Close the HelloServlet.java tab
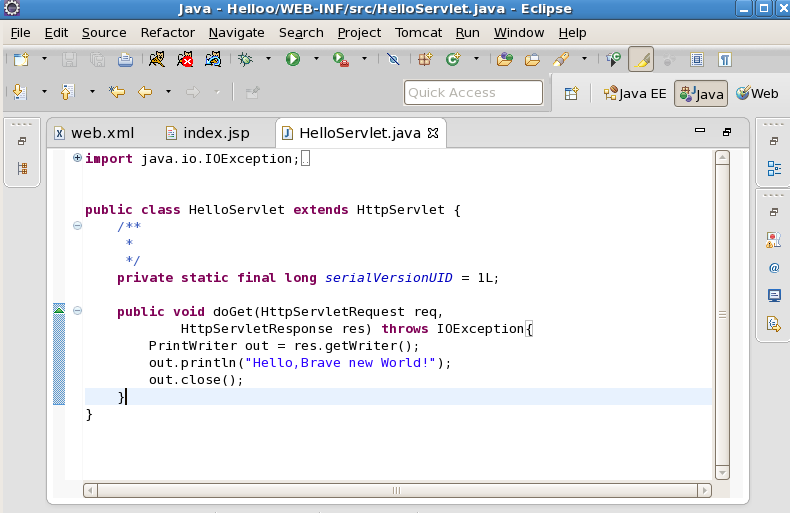 433,133
